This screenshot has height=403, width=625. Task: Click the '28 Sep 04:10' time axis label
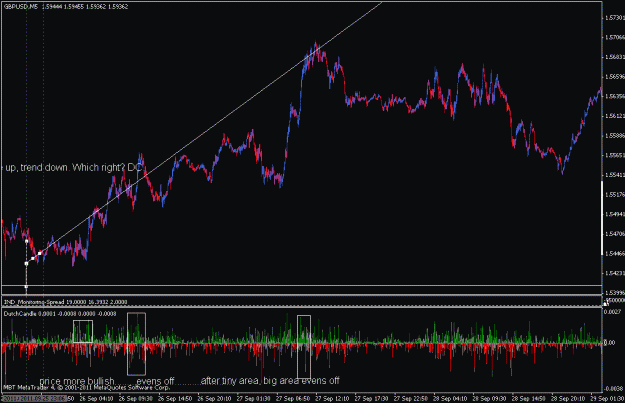[x=450, y=399]
